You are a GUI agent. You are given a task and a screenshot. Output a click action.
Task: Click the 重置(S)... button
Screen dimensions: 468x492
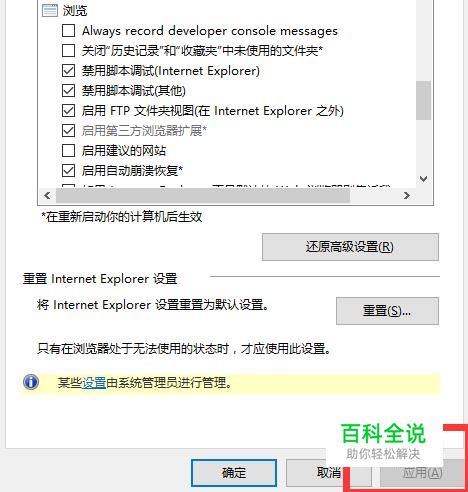[x=387, y=311]
